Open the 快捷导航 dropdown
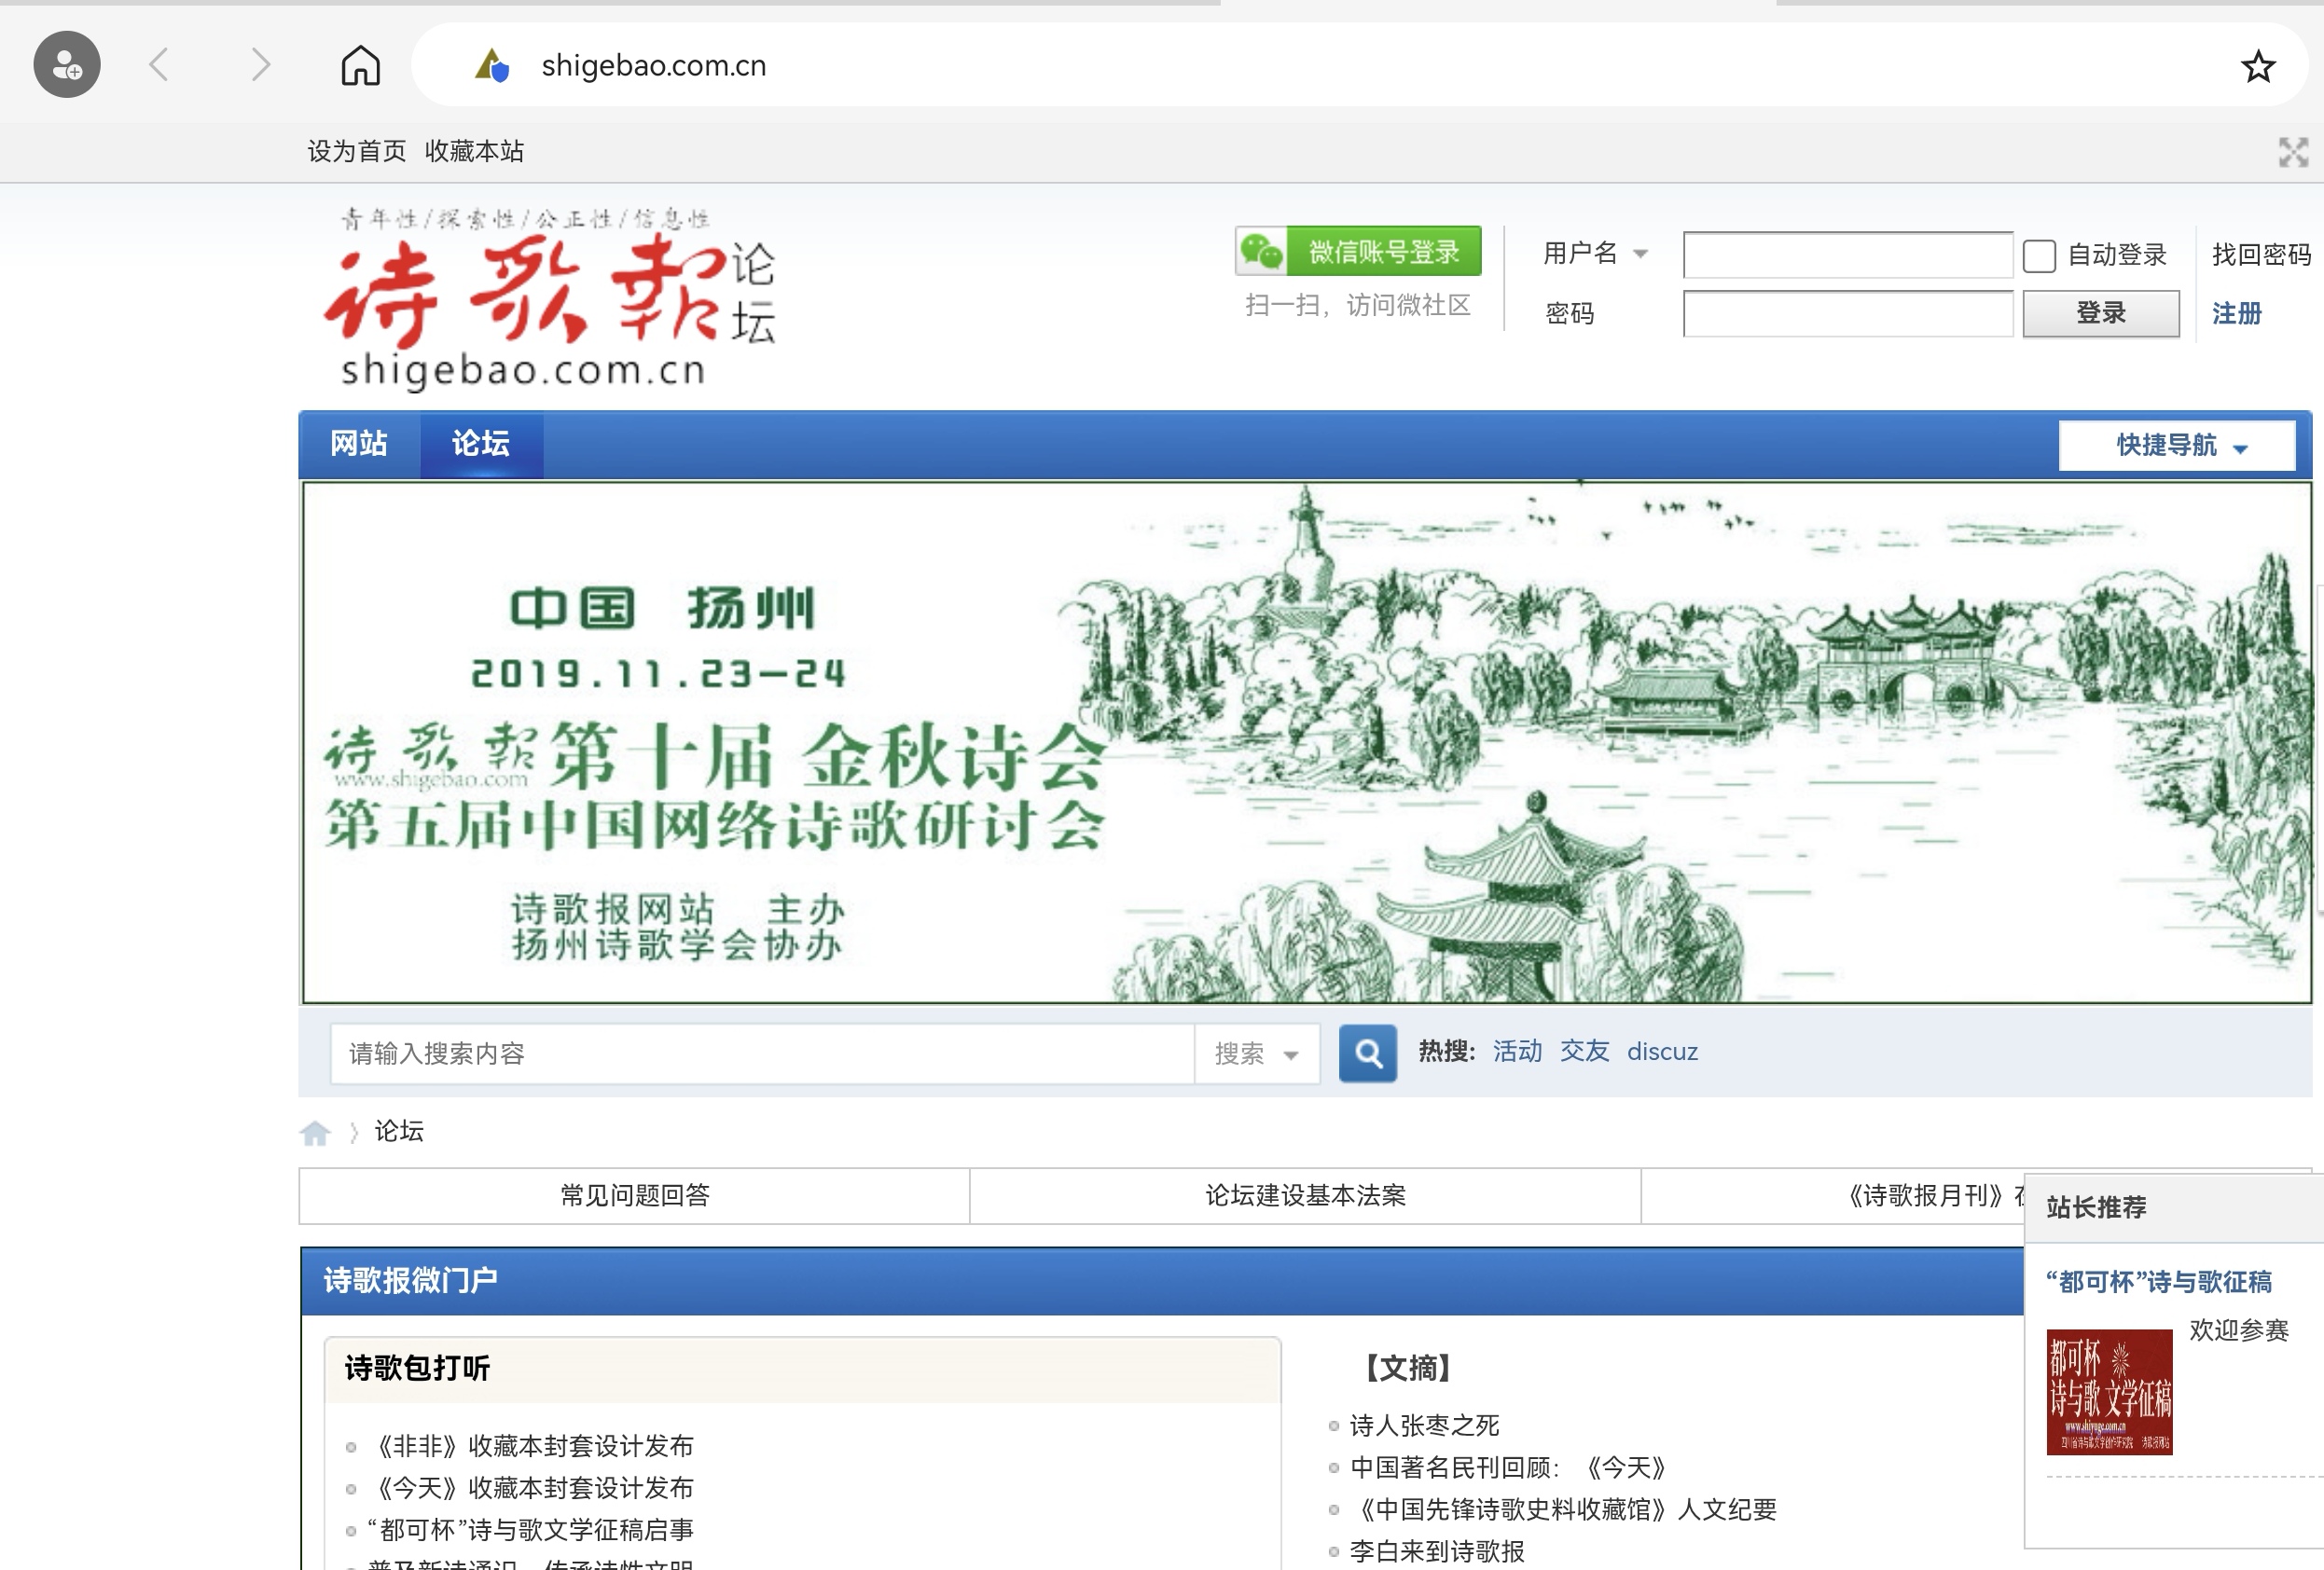Viewport: 2324px width, 1570px height. tap(2176, 445)
